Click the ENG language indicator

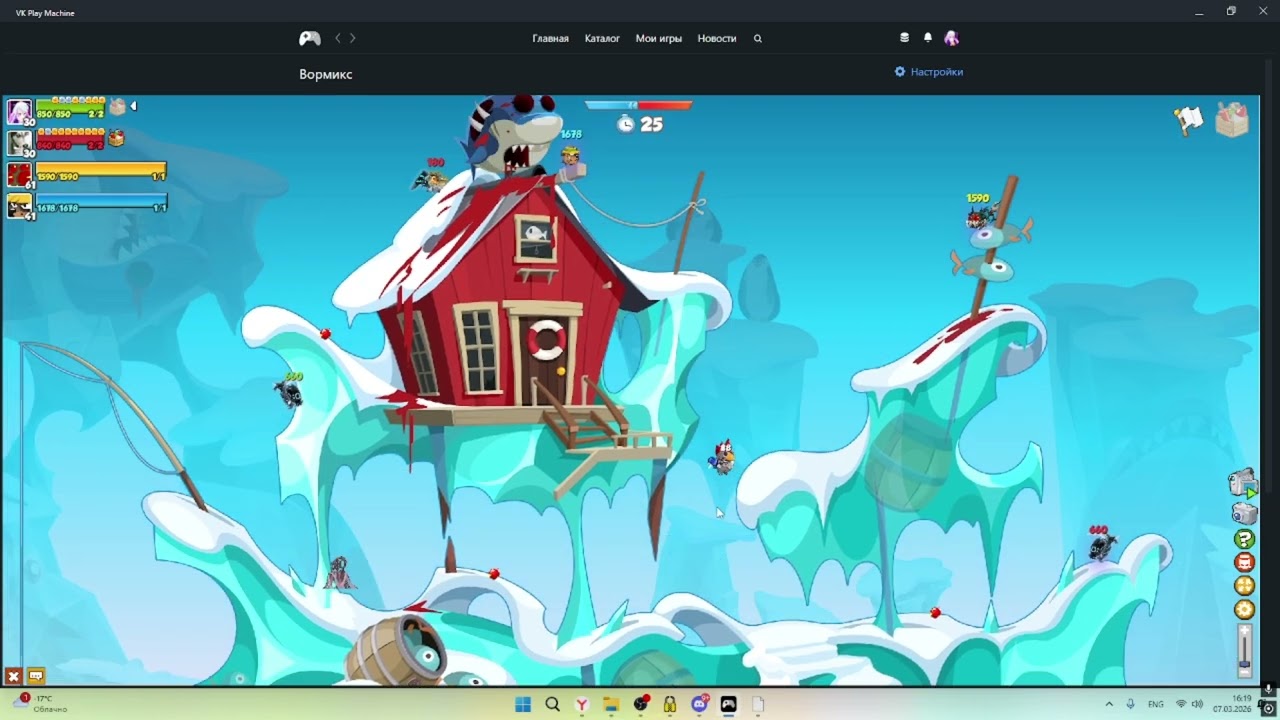[x=1155, y=704]
